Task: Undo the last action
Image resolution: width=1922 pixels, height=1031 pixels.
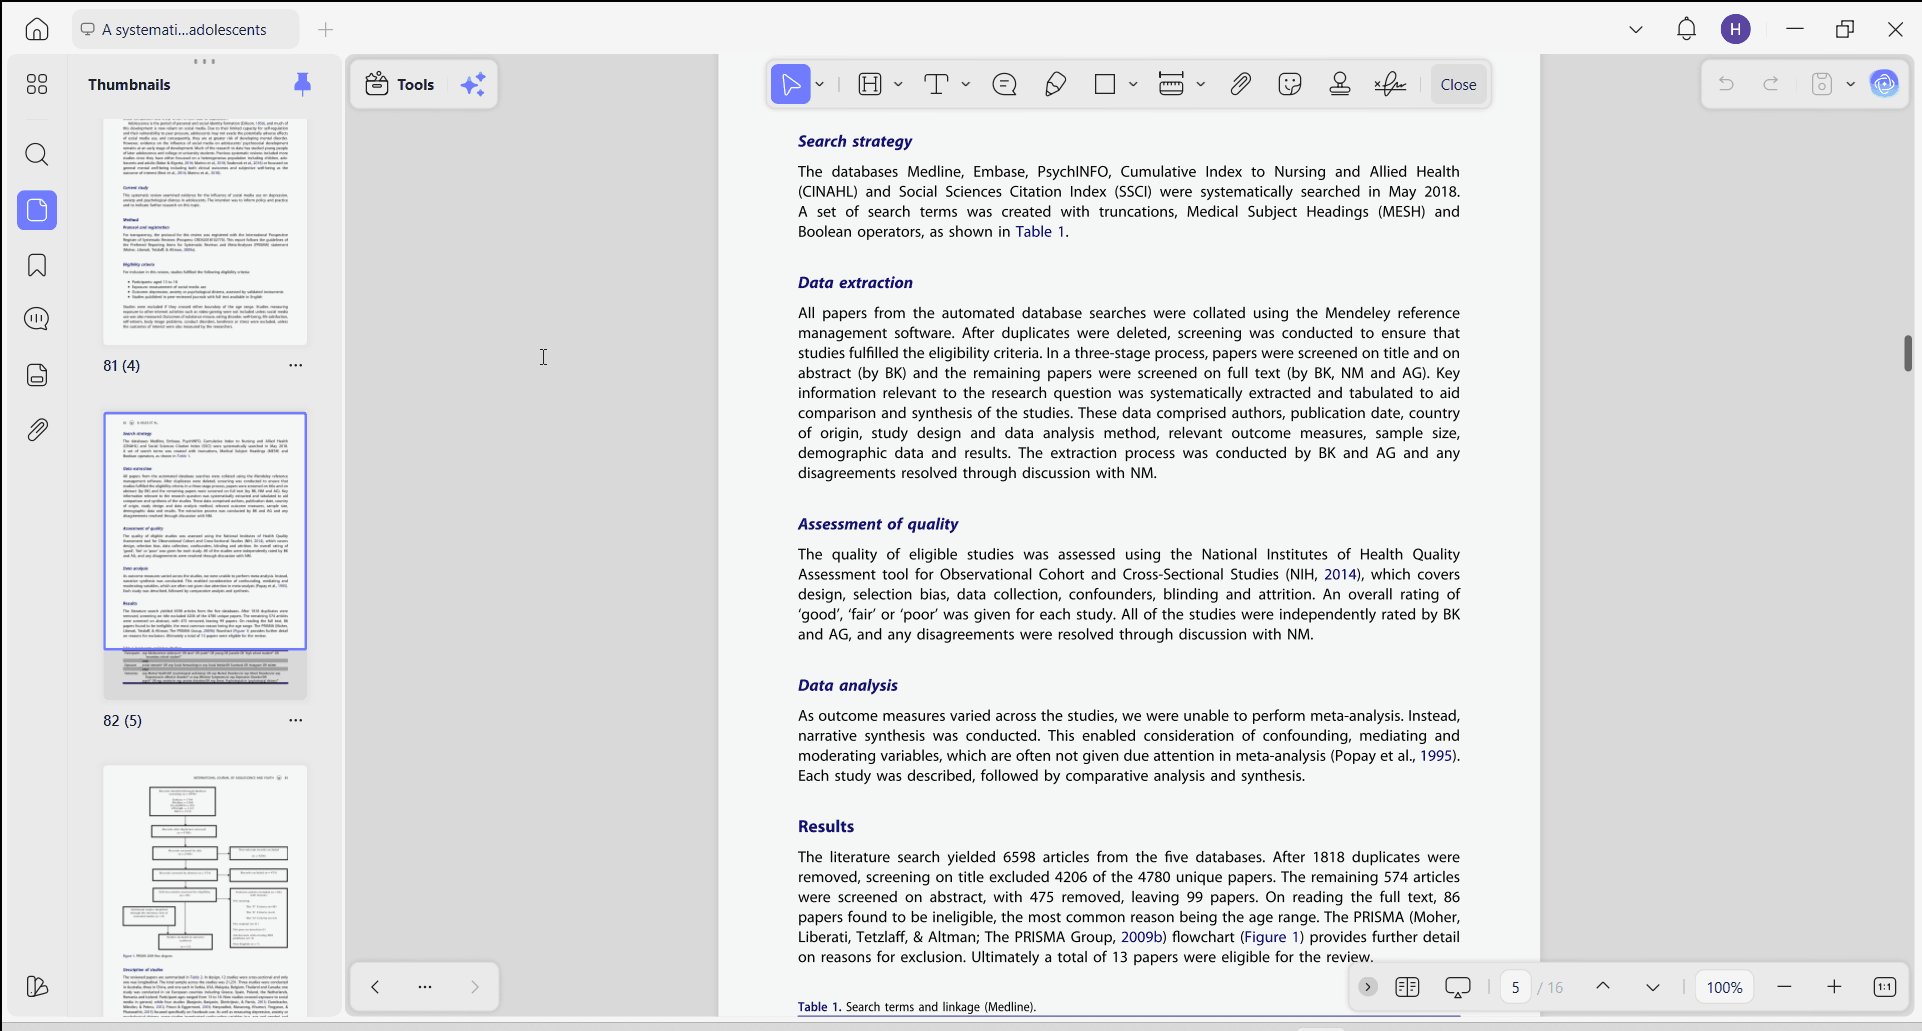Action: click(1726, 84)
